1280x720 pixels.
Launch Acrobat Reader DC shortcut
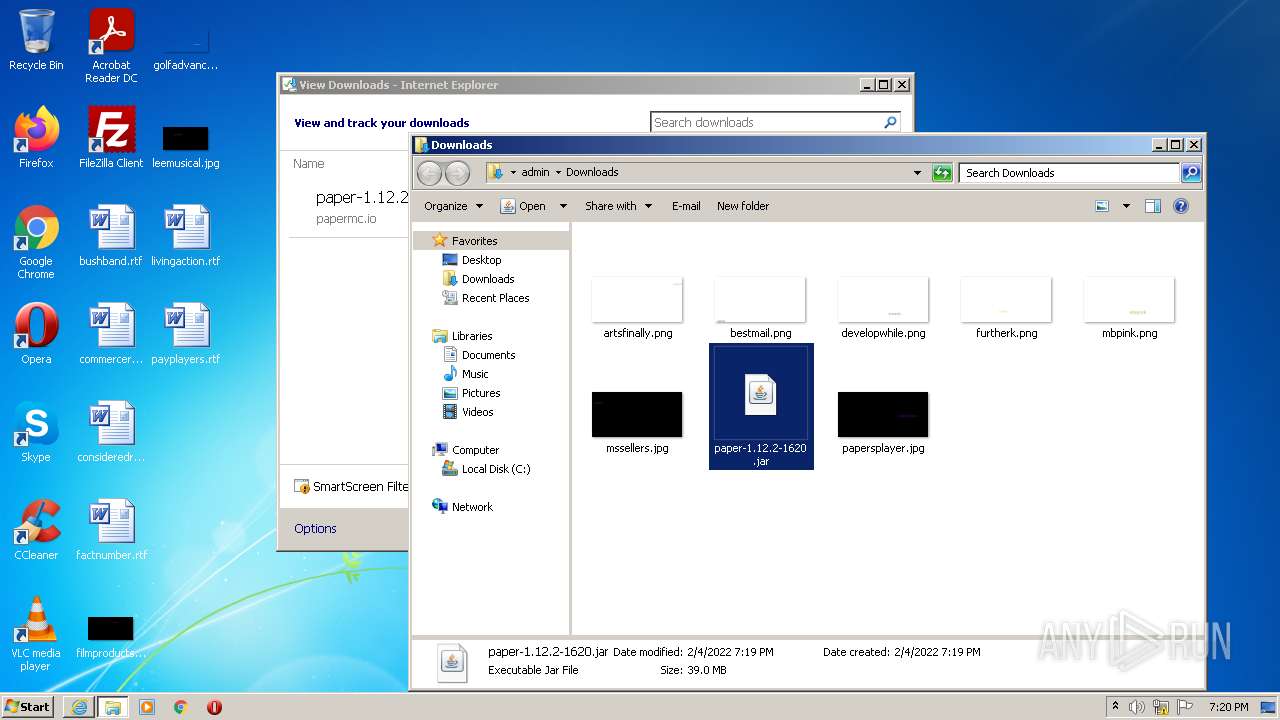111,46
